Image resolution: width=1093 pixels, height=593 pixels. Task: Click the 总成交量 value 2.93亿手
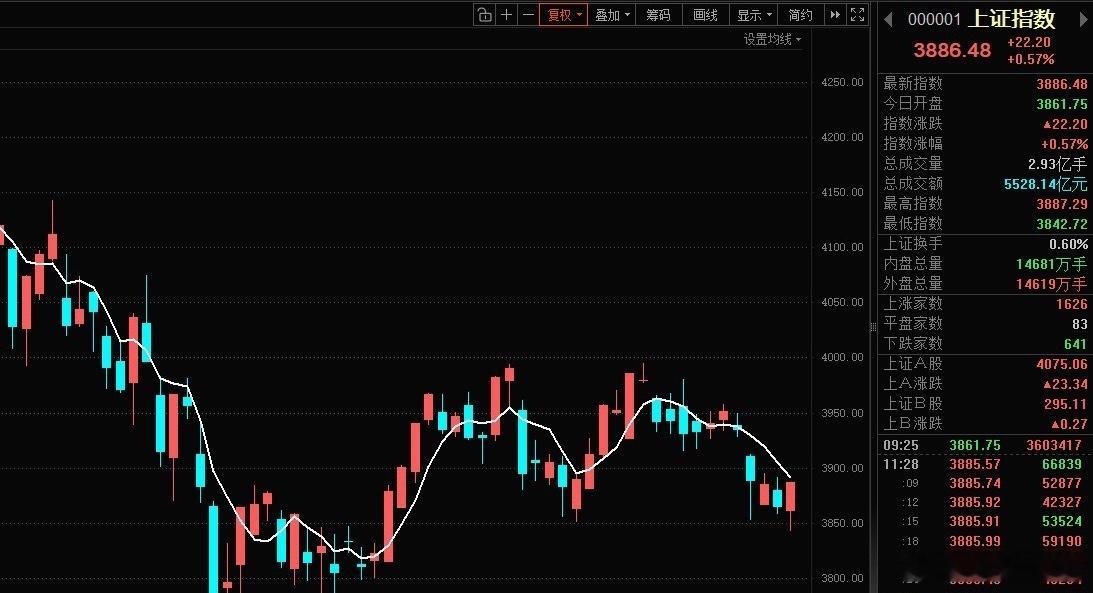click(x=1057, y=164)
